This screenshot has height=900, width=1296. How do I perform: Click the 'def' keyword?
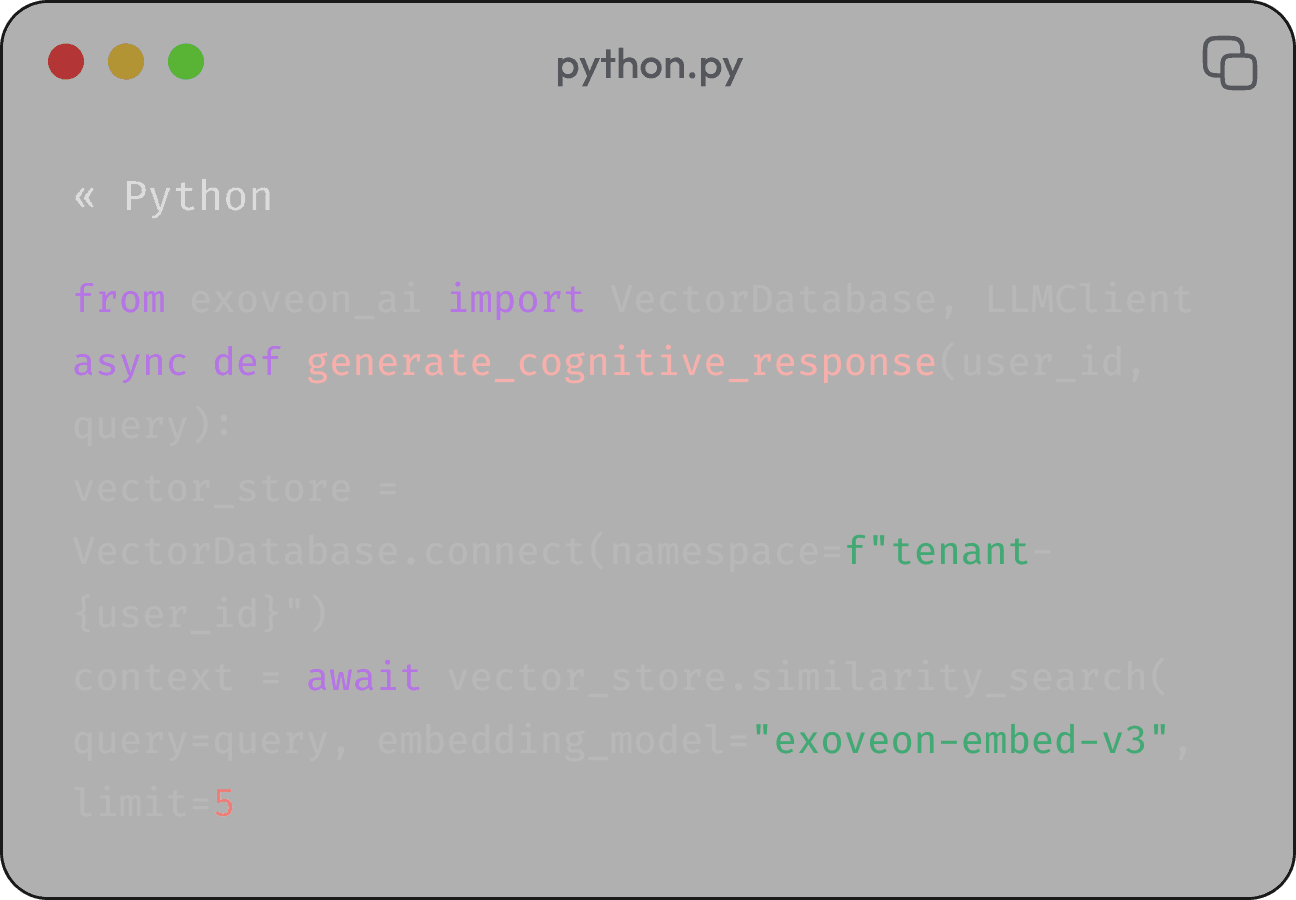[247, 362]
